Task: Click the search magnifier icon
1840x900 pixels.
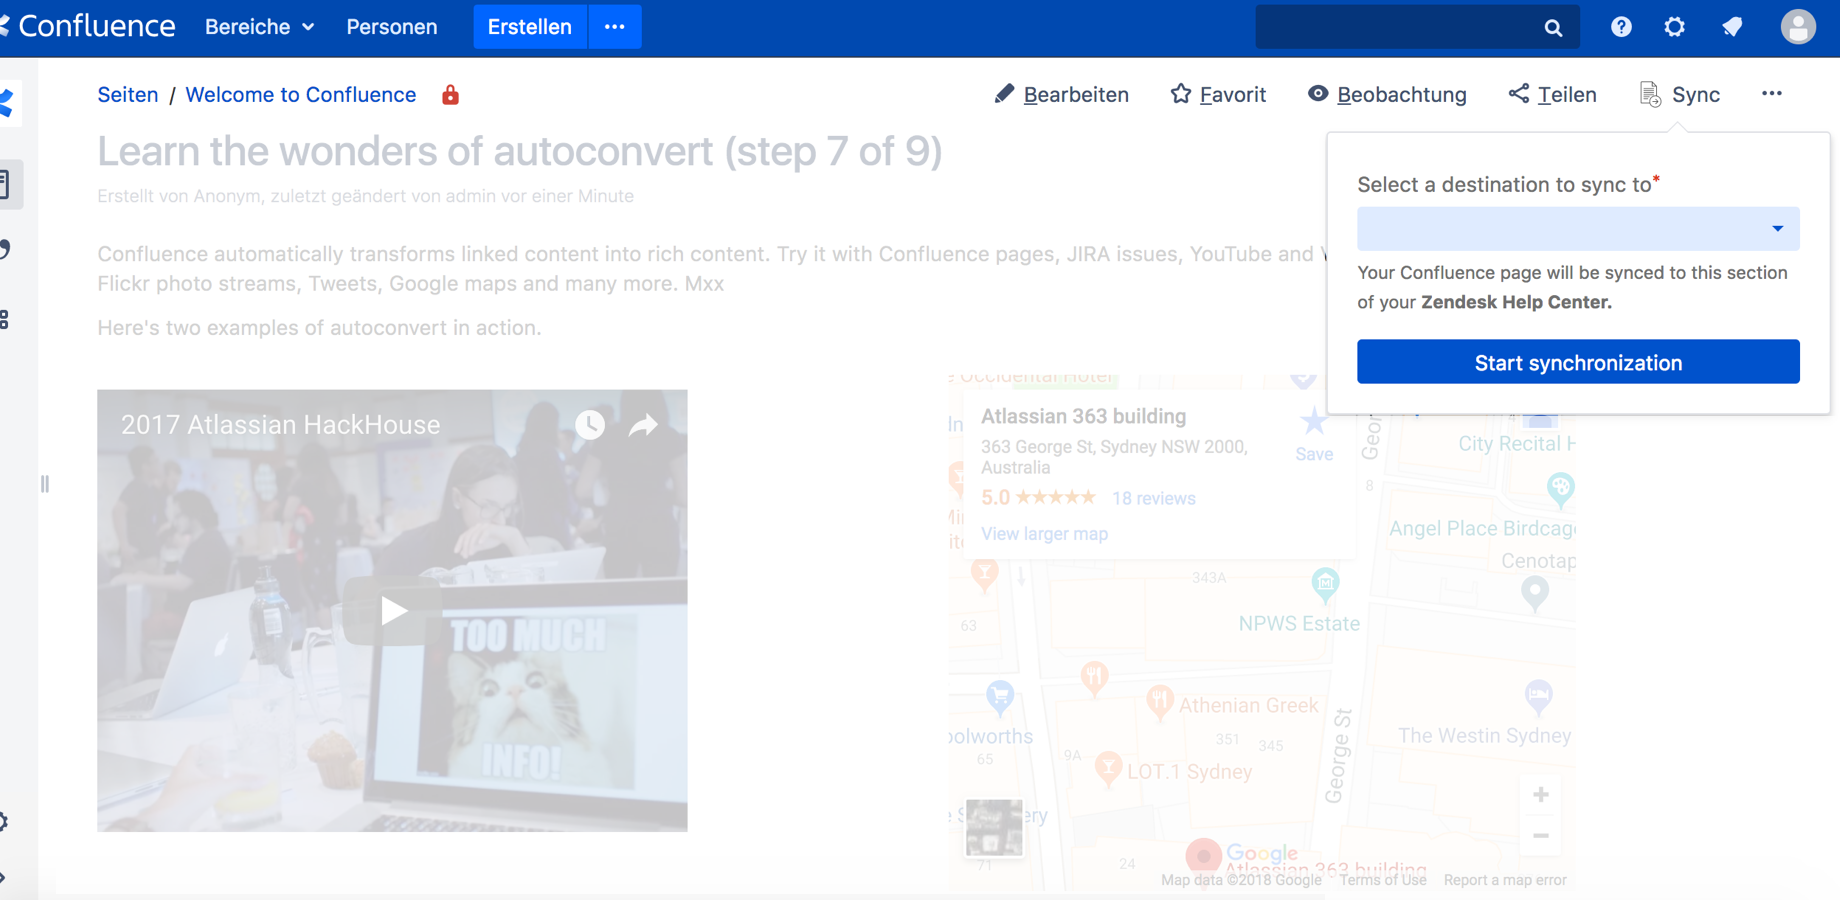Action: [1553, 28]
